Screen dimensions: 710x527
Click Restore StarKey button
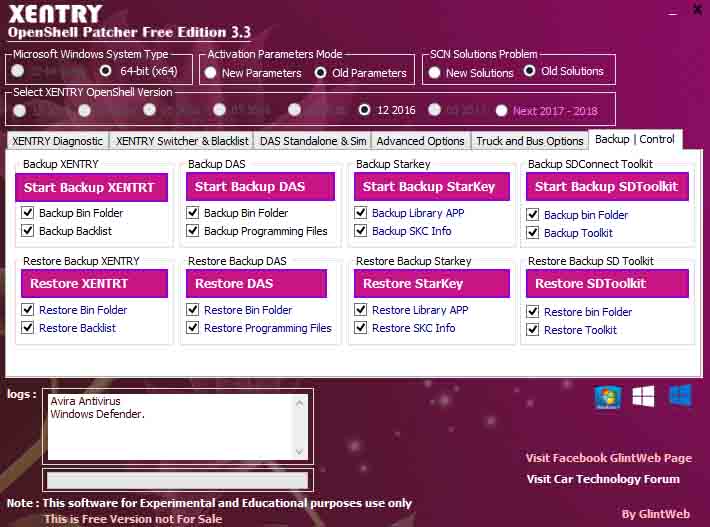coord(432,283)
